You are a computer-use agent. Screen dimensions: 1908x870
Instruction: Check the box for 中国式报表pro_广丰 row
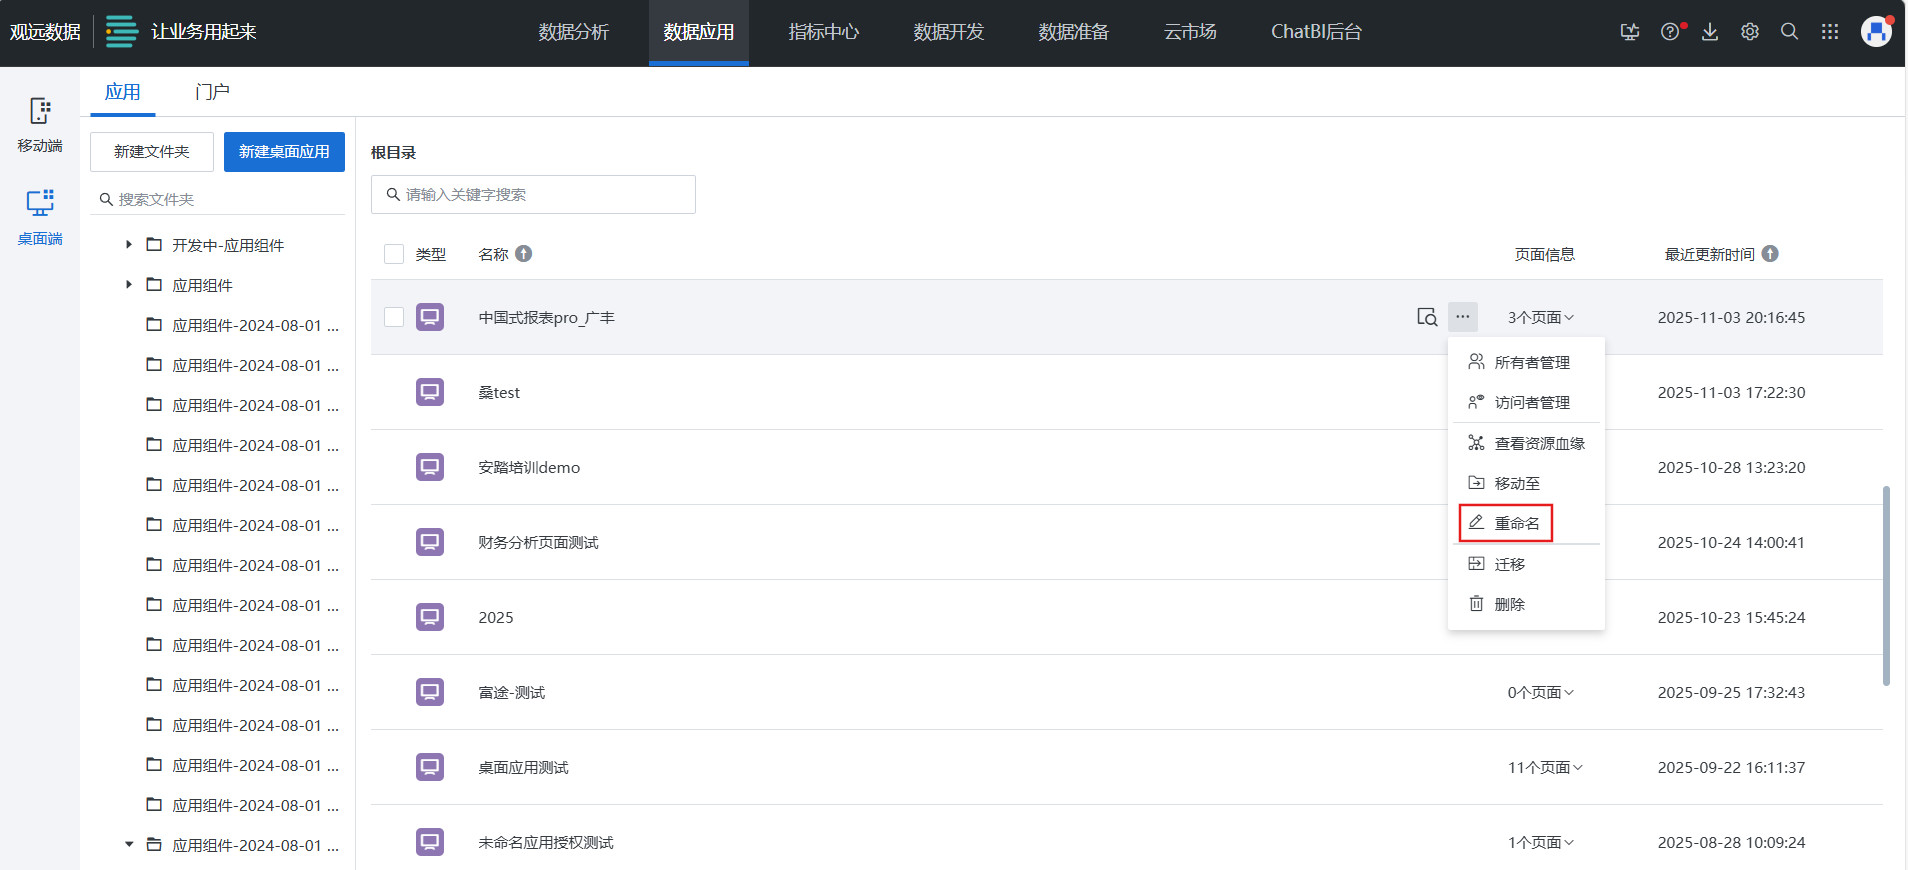(394, 317)
